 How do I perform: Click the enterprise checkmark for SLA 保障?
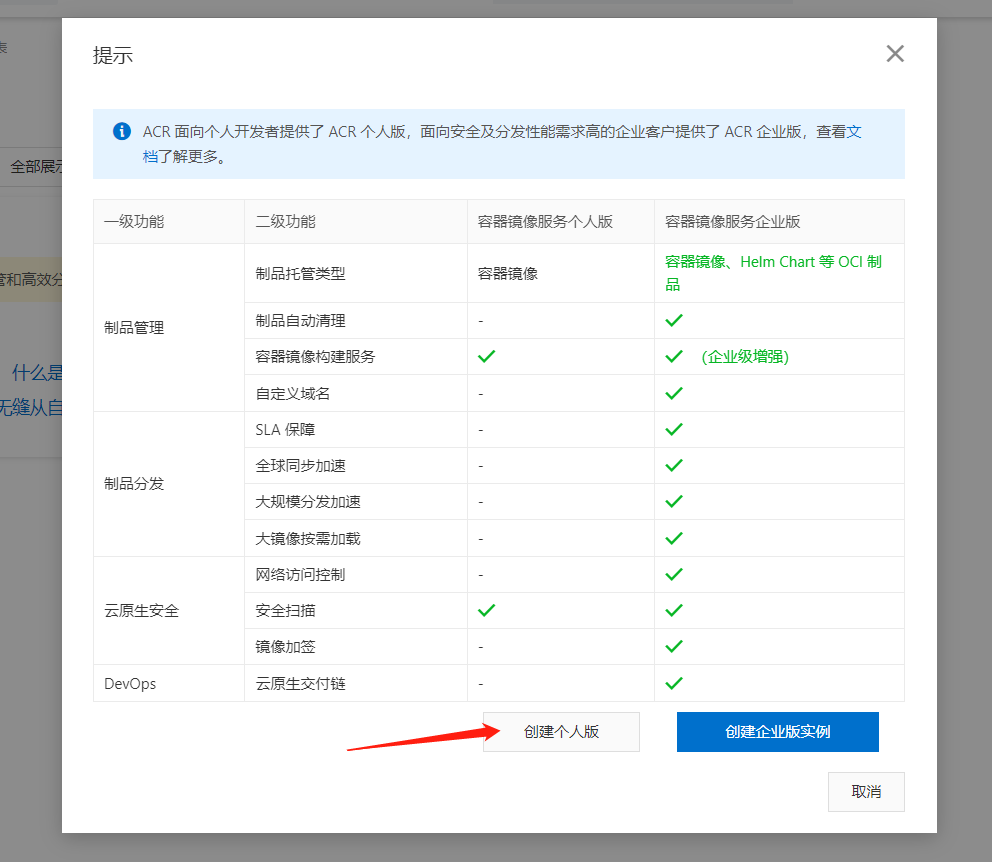coord(674,429)
